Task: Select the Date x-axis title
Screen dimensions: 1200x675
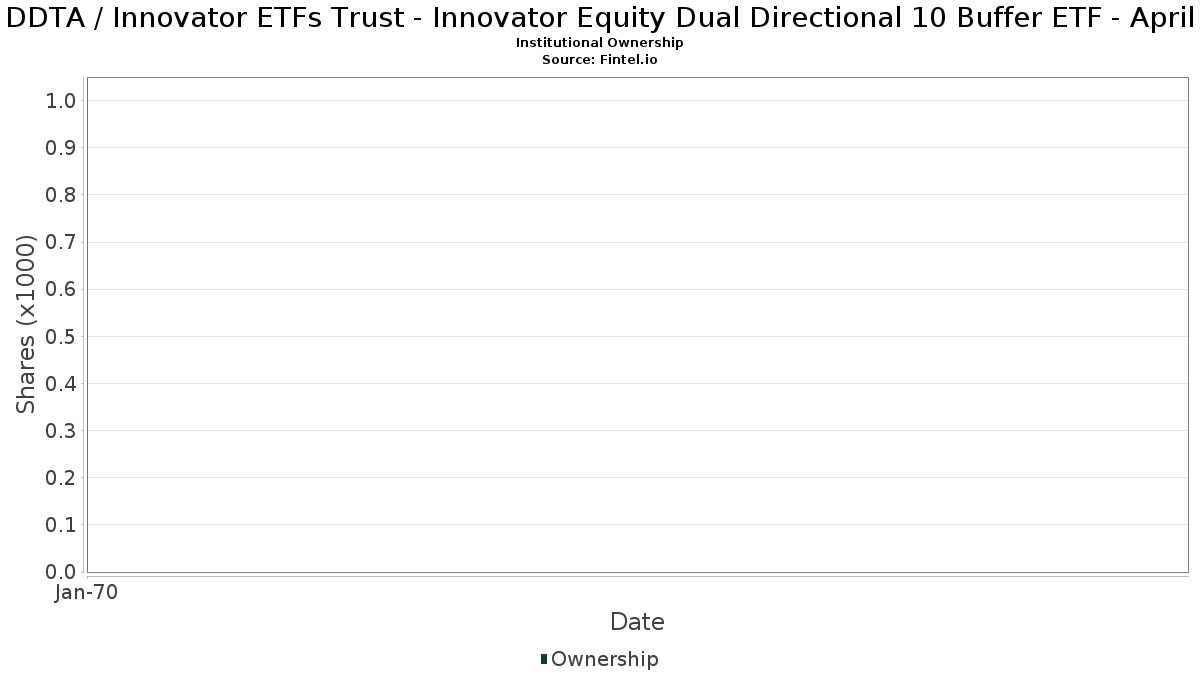Action: tap(637, 622)
